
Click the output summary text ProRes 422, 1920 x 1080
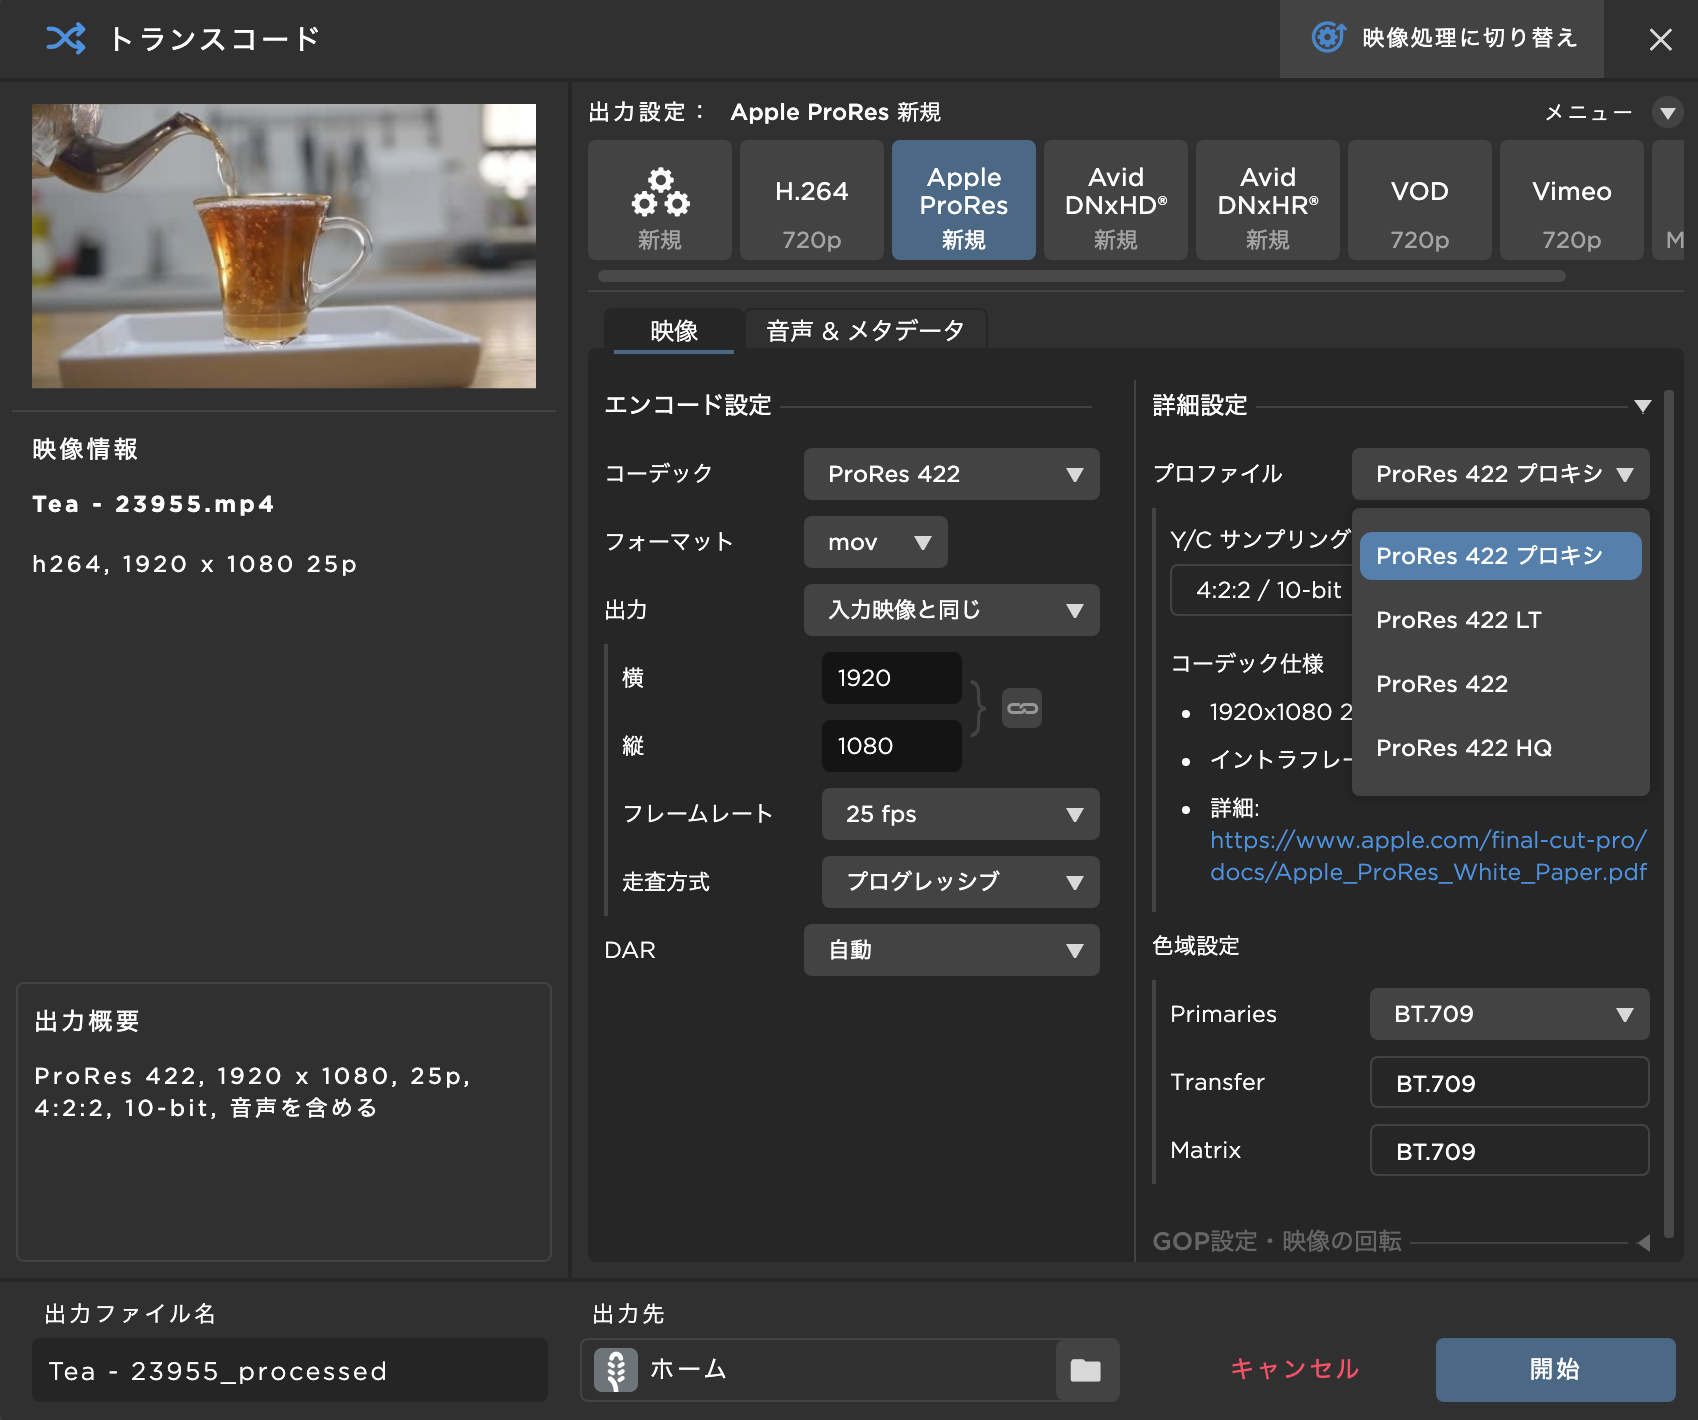pos(252,1092)
